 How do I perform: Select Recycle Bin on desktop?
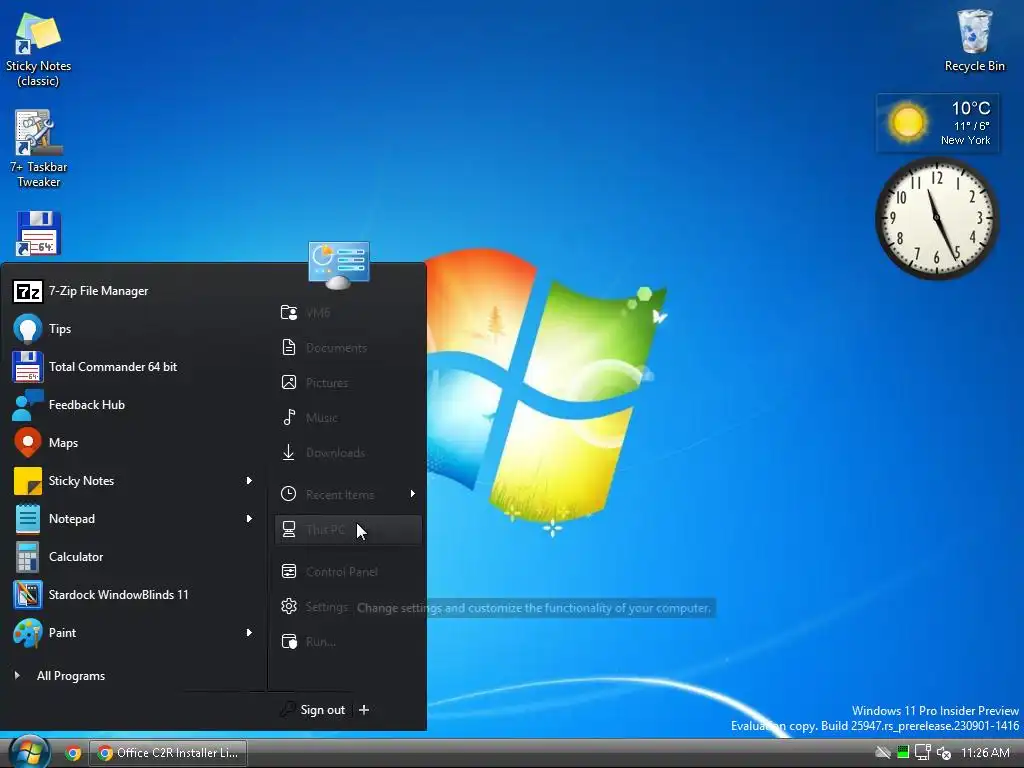click(974, 40)
